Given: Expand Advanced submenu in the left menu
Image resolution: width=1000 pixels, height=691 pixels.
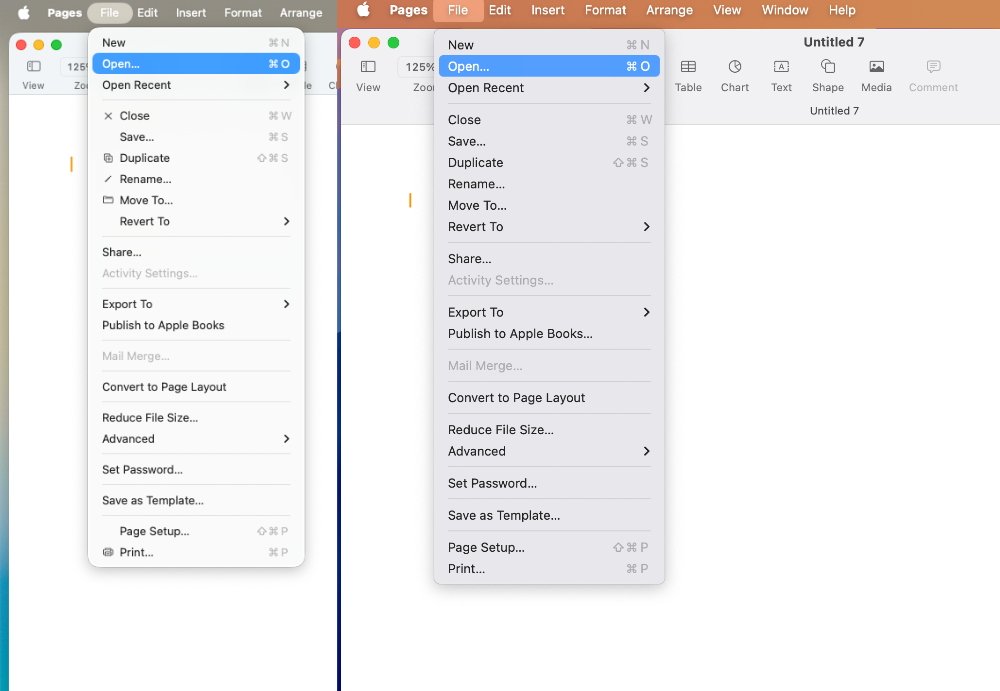Looking at the screenshot, I should (x=196, y=438).
